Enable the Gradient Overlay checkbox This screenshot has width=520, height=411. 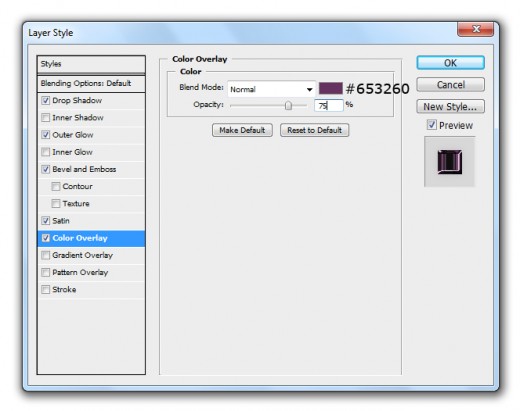pyautogui.click(x=46, y=255)
